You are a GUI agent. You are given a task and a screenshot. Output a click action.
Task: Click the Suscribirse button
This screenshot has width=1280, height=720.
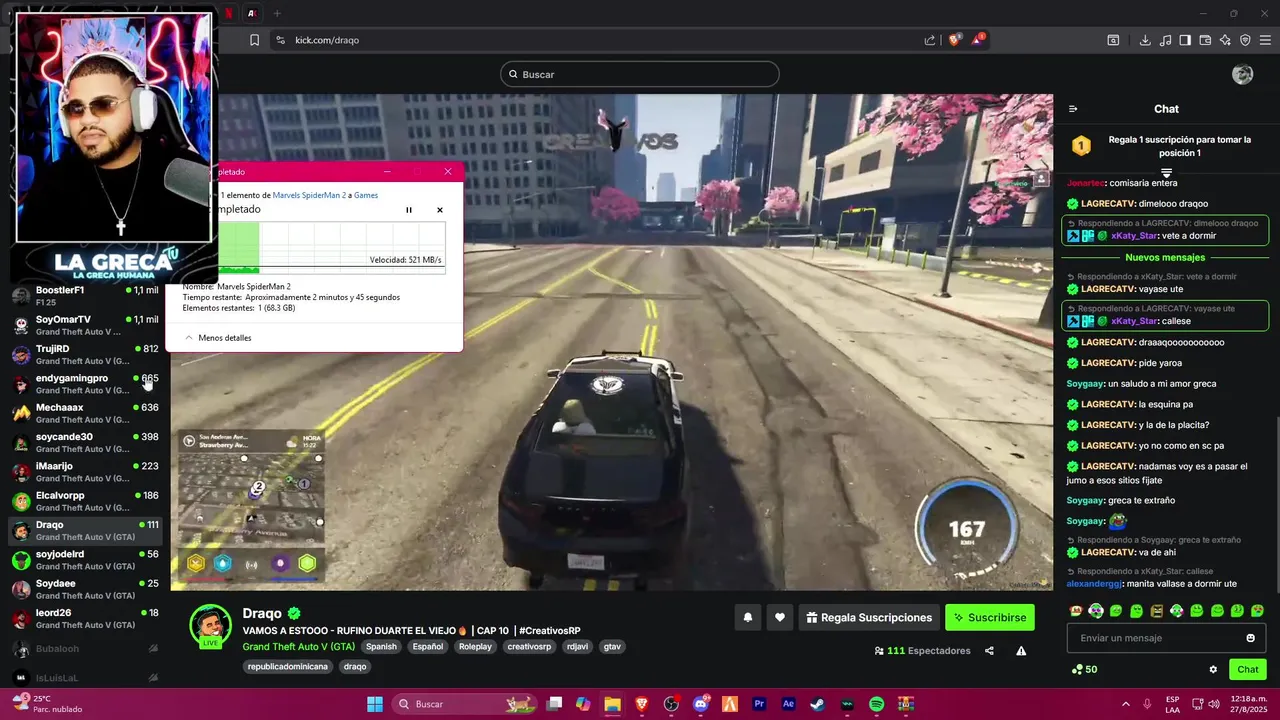[990, 618]
